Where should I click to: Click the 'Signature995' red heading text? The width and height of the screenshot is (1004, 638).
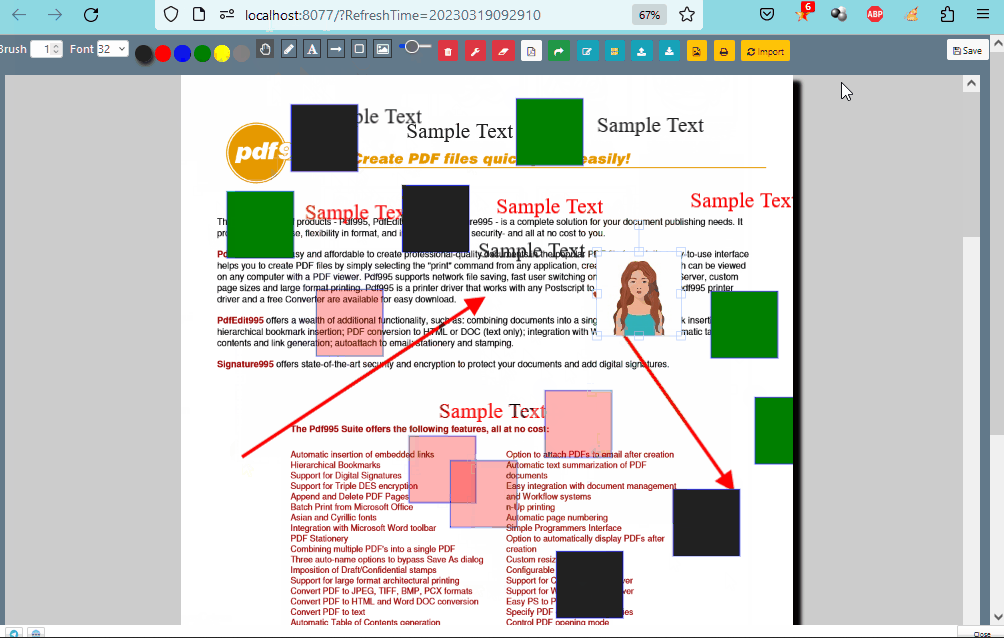[x=245, y=364]
